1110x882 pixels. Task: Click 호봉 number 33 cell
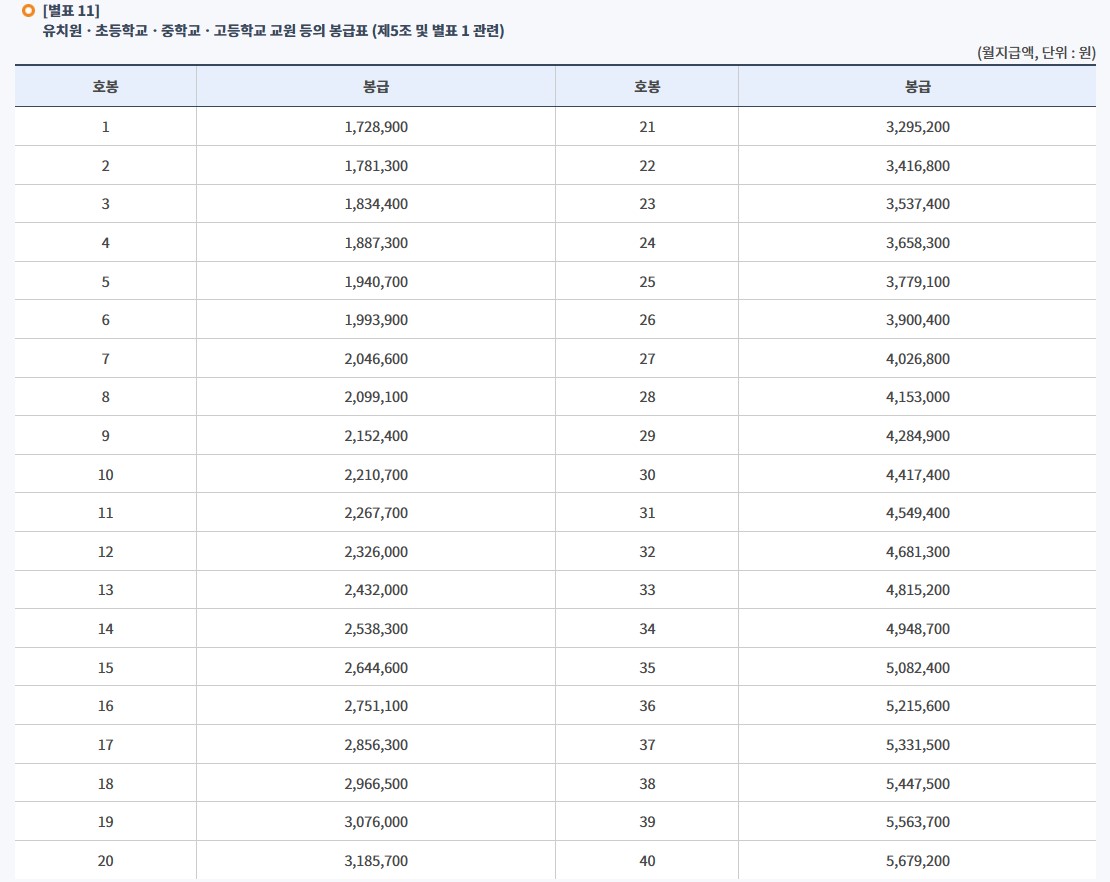tap(647, 590)
